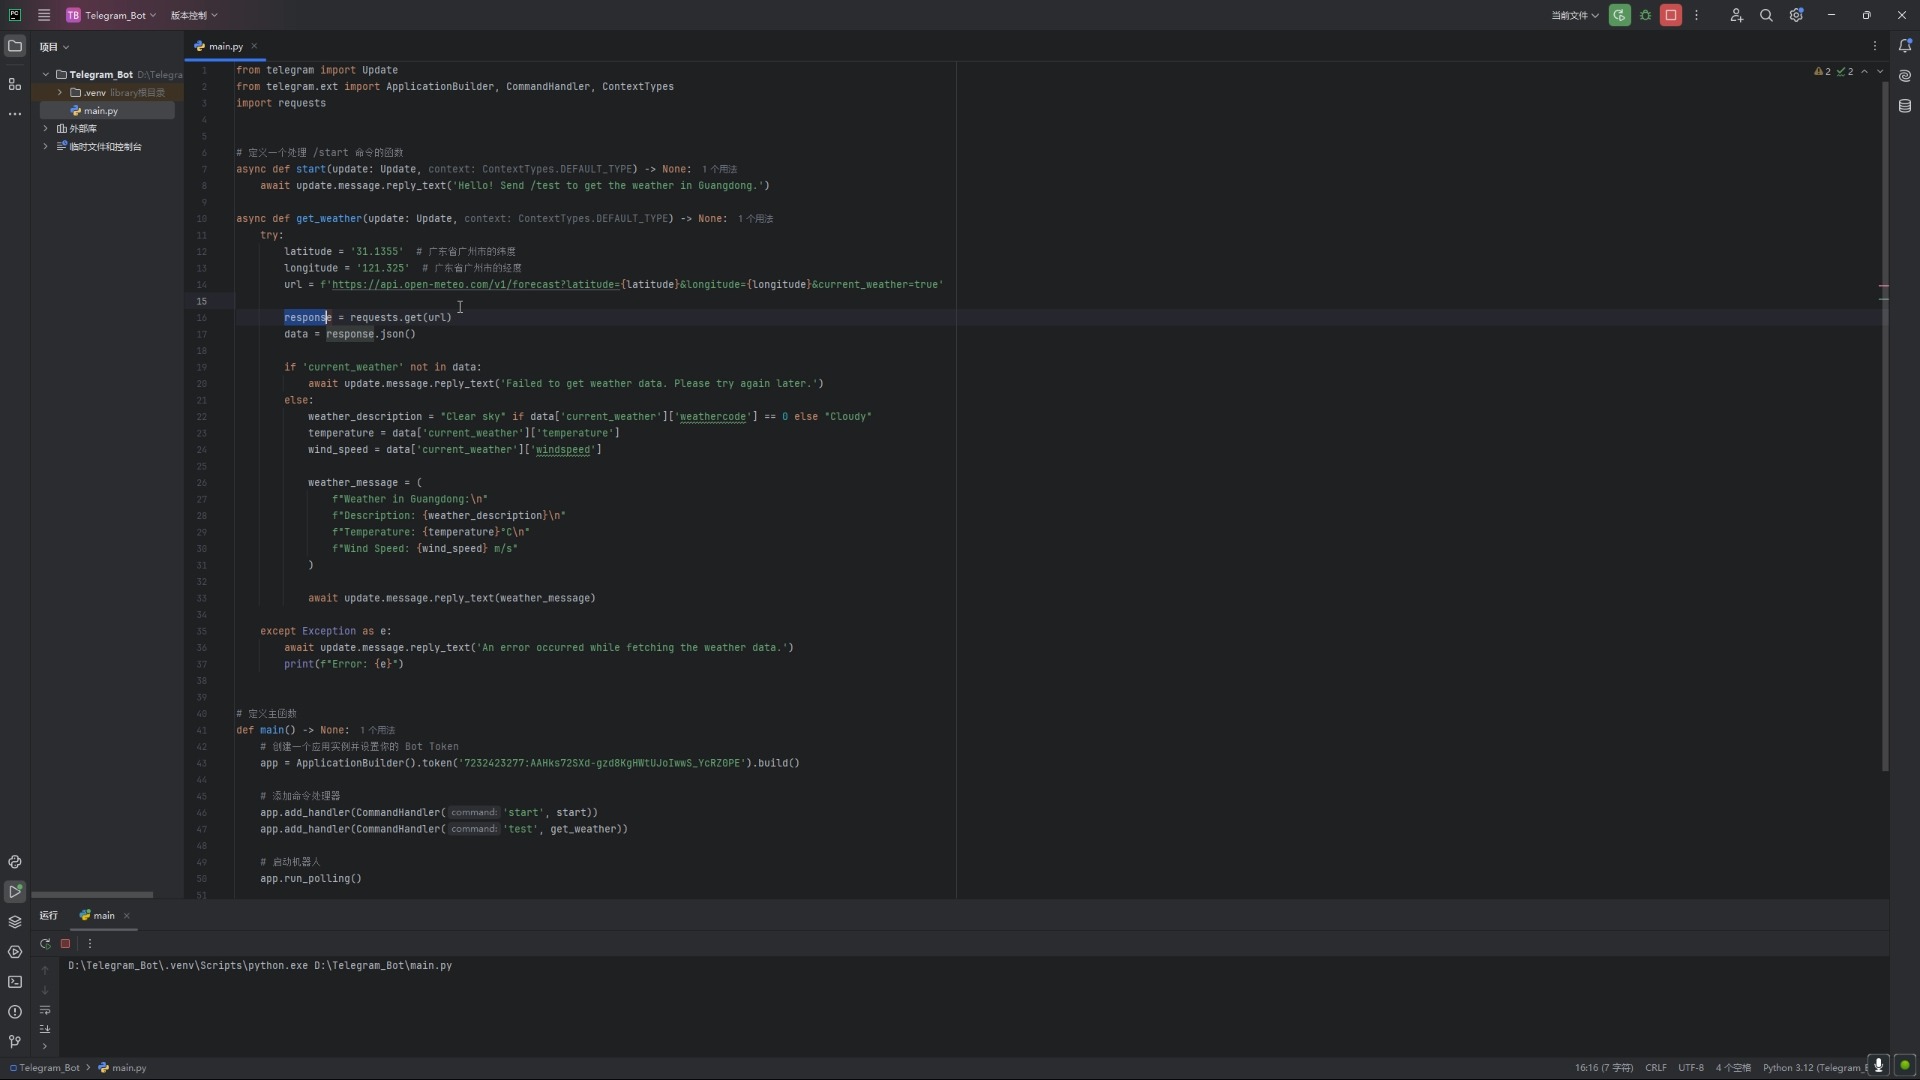This screenshot has width=1920, height=1080.
Task: Open editor tab options menu
Action: tap(1875, 46)
